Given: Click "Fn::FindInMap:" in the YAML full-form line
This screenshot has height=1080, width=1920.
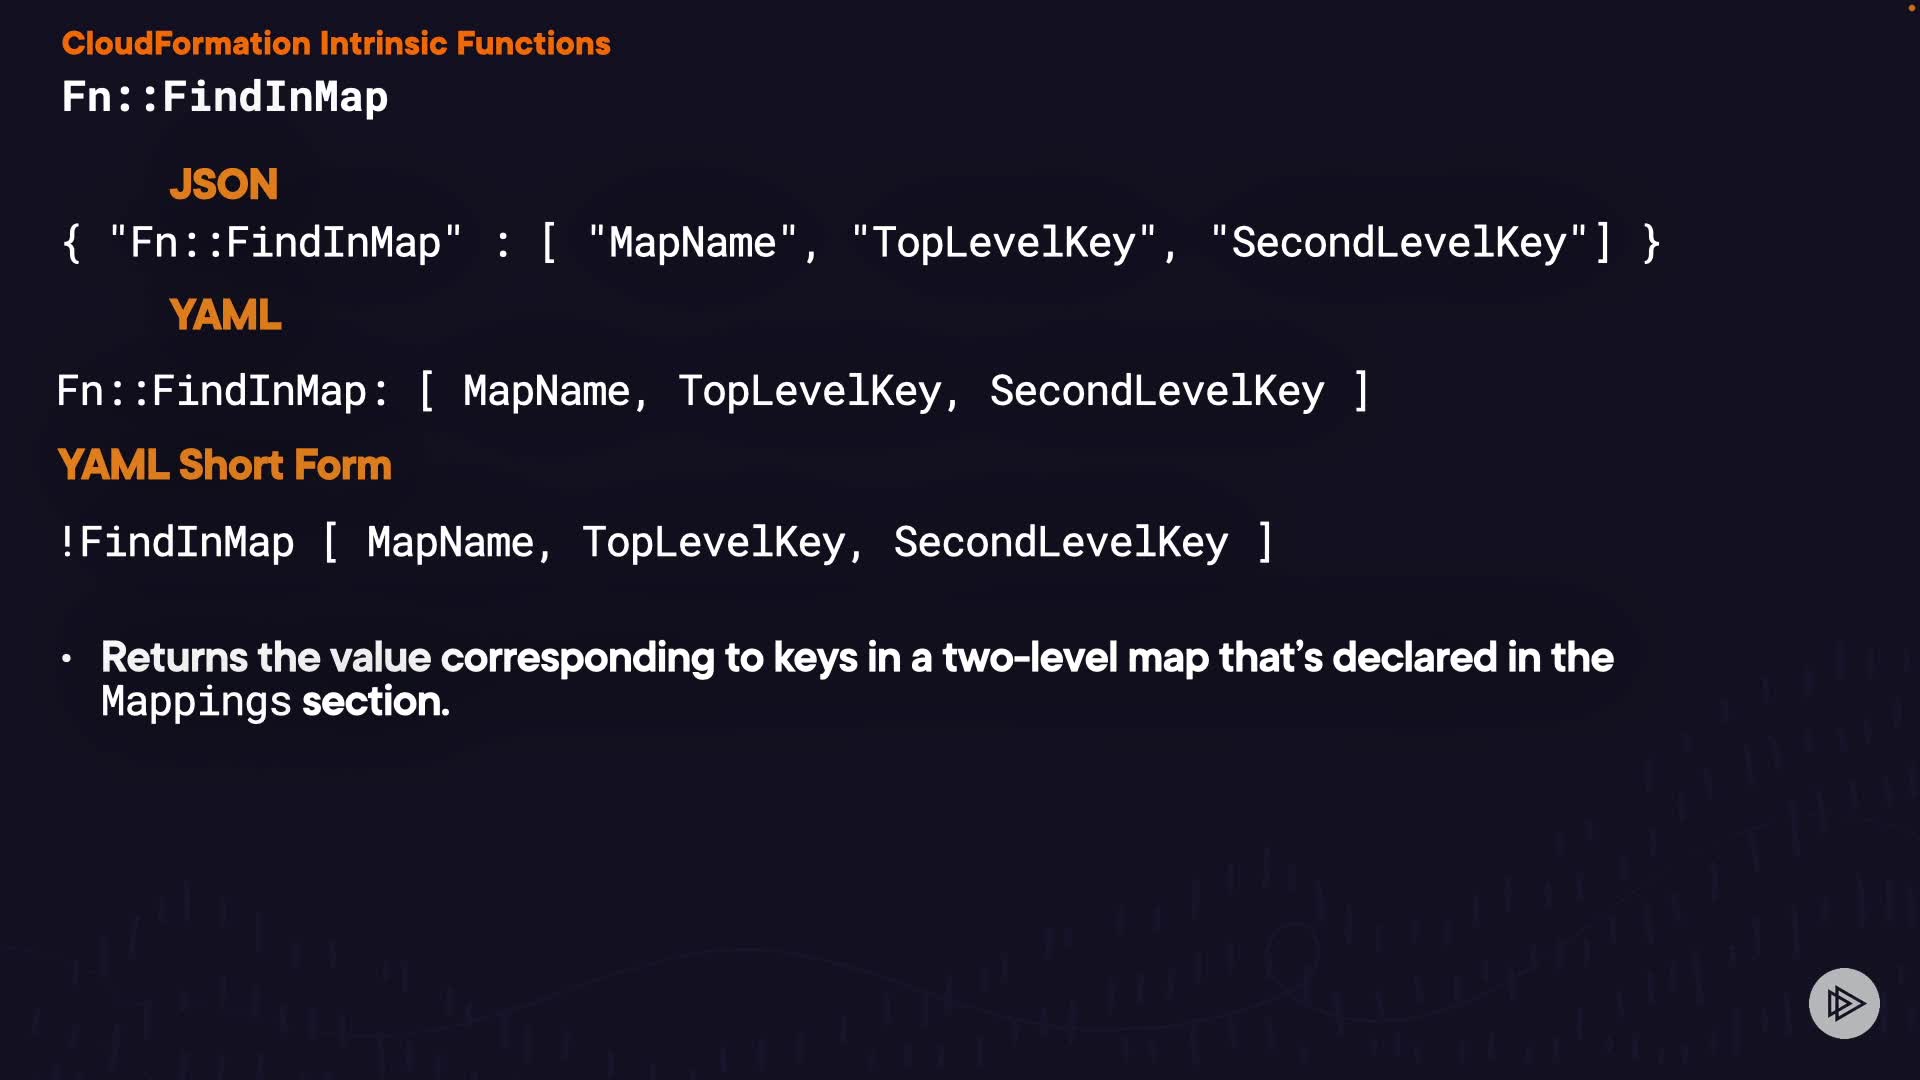Looking at the screenshot, I should coord(222,391).
